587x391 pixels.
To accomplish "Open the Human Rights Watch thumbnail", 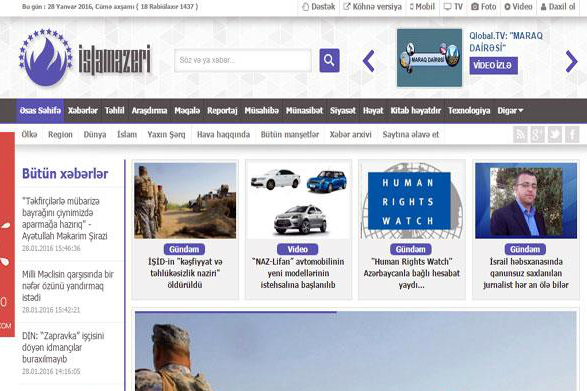I will (412, 200).
